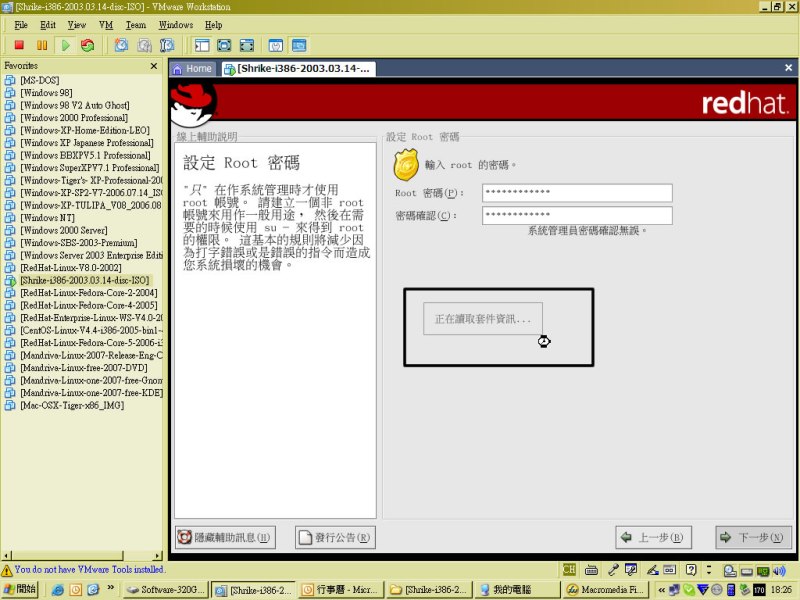Click the yellow Suspend toolbar icon
Screen dimensions: 800x600
click(42, 45)
